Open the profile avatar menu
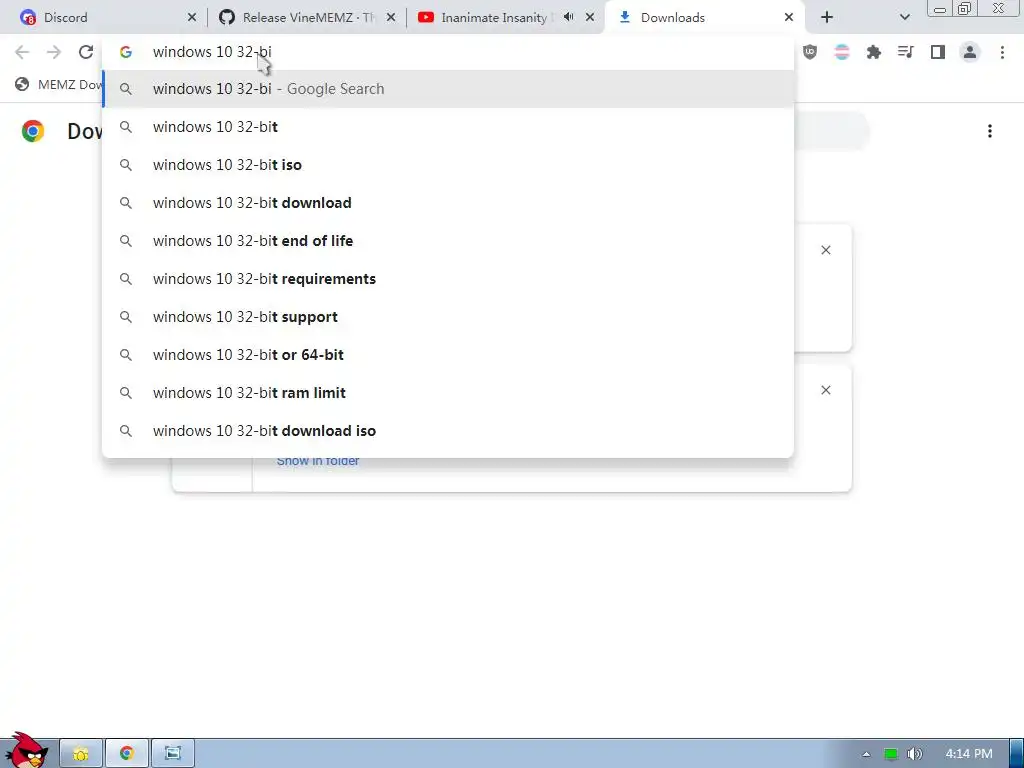The image size is (1024, 768). (970, 52)
